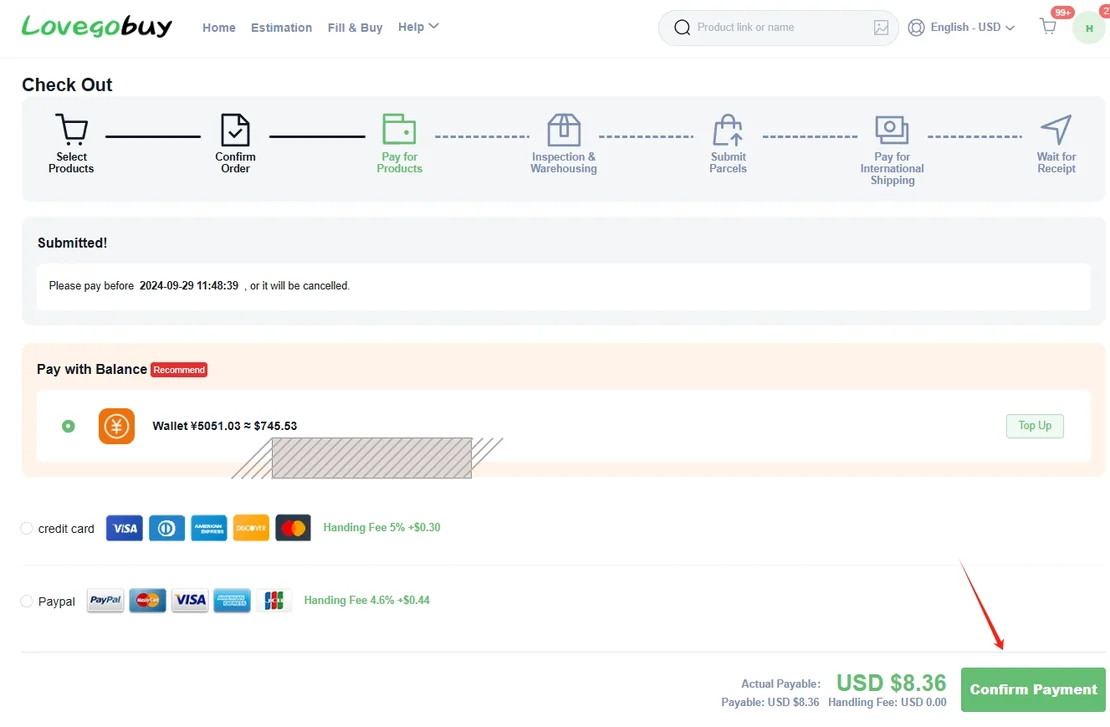1110x727 pixels.
Task: Select the credit card payment option
Action: coord(26,528)
